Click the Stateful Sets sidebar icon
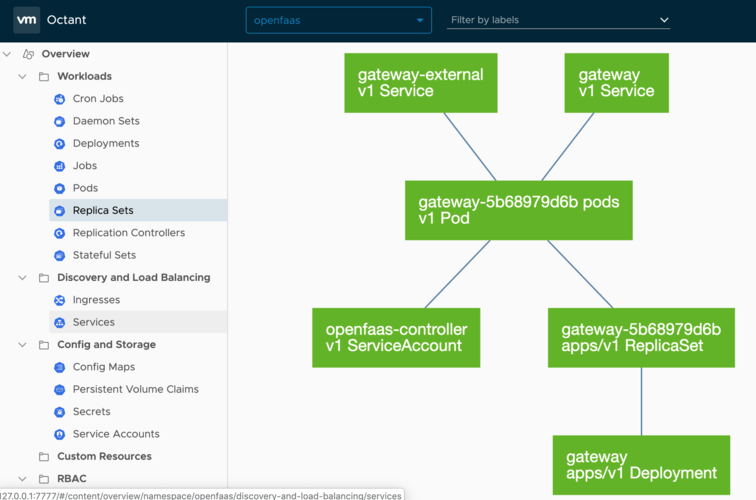Viewport: 756px width, 500px height. click(x=59, y=255)
